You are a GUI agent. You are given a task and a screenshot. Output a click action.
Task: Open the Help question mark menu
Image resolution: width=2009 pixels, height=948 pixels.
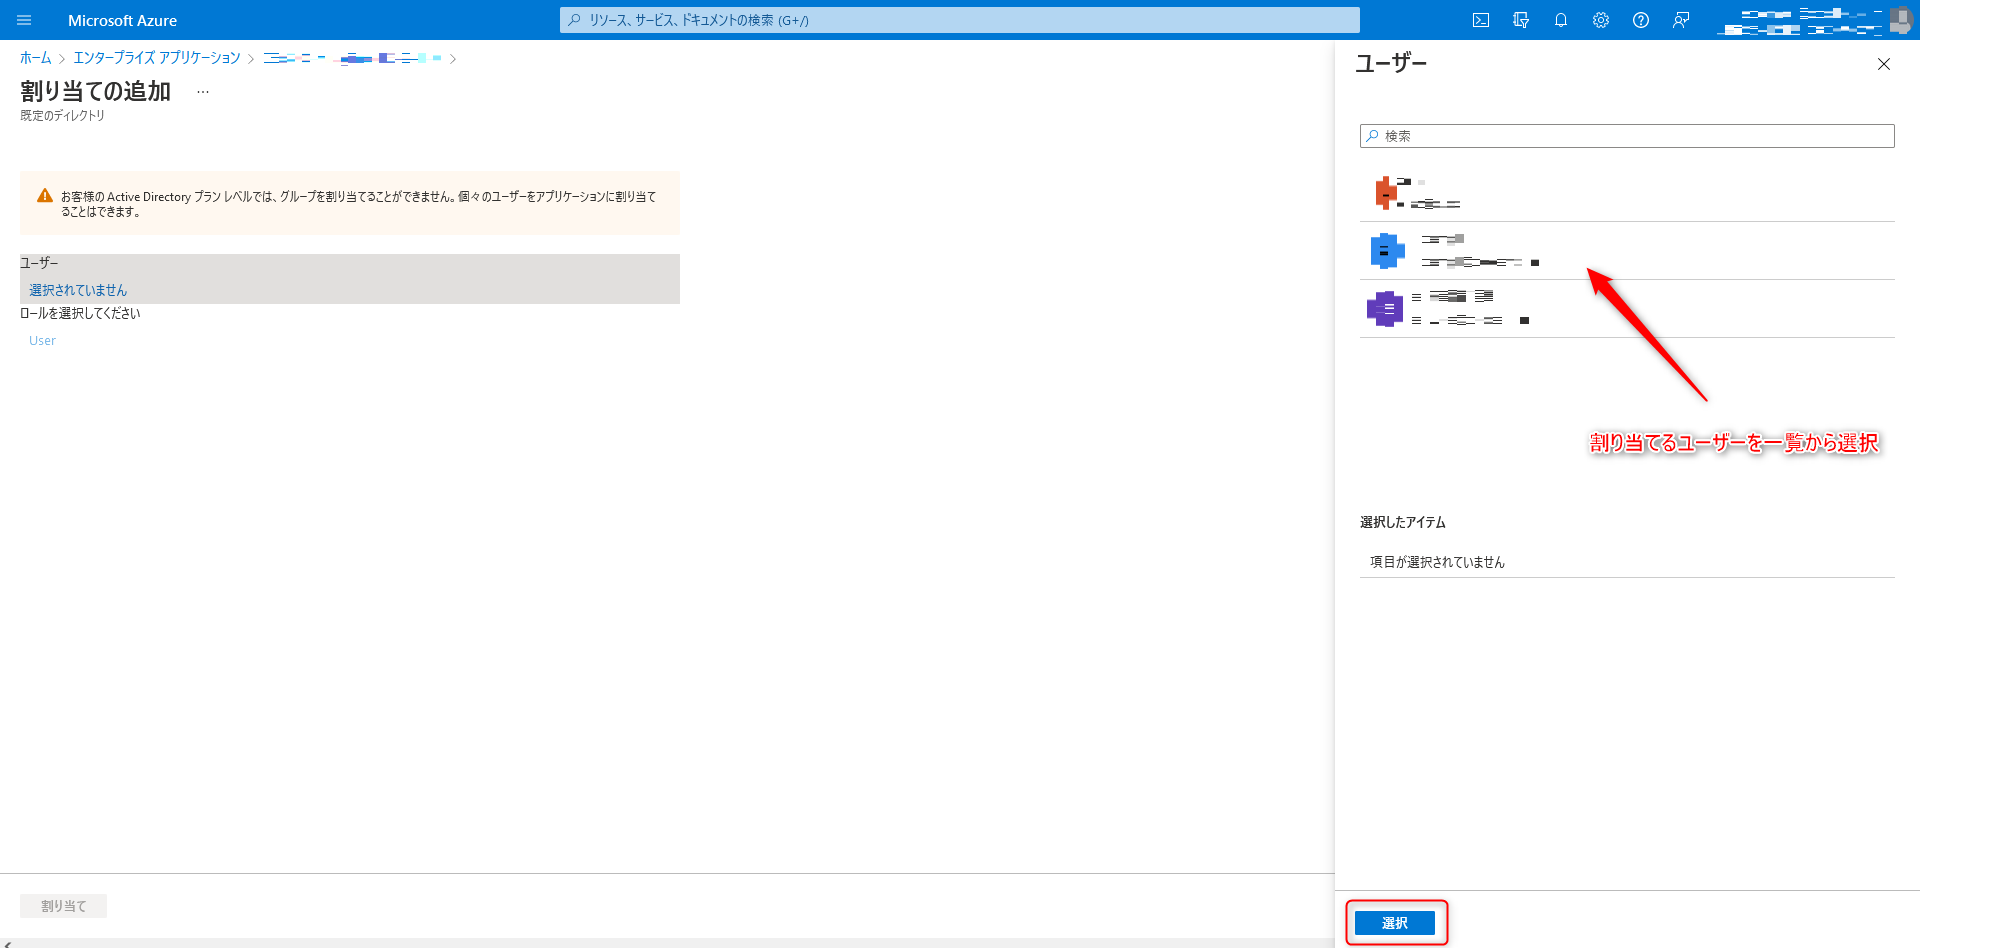(1641, 20)
